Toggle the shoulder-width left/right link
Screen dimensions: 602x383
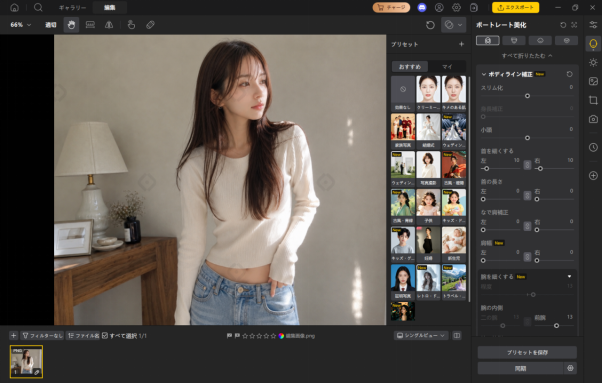pos(527,257)
